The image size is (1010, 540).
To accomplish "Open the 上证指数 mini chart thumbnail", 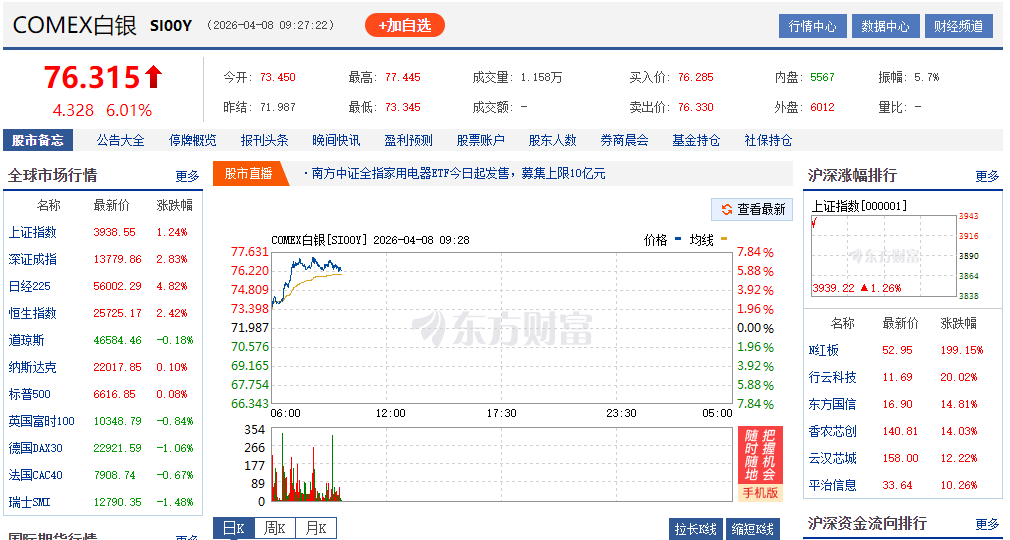I will [881, 255].
